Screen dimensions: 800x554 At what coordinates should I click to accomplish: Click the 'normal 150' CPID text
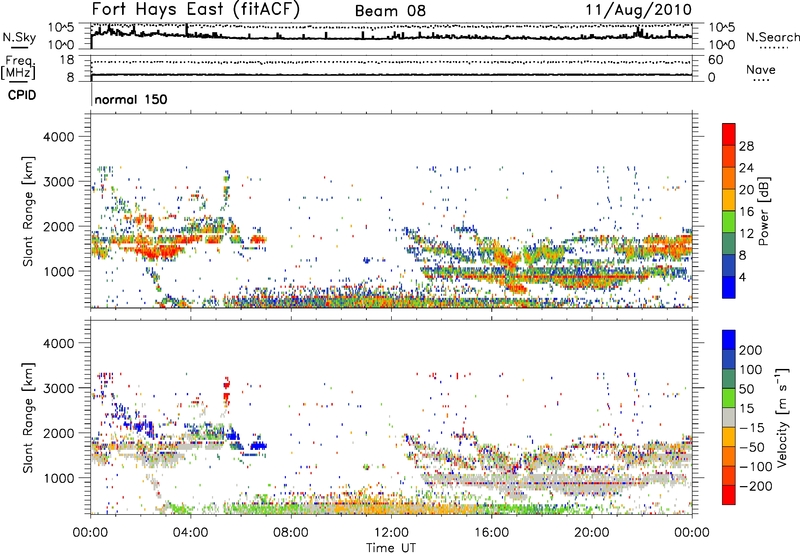(131, 99)
